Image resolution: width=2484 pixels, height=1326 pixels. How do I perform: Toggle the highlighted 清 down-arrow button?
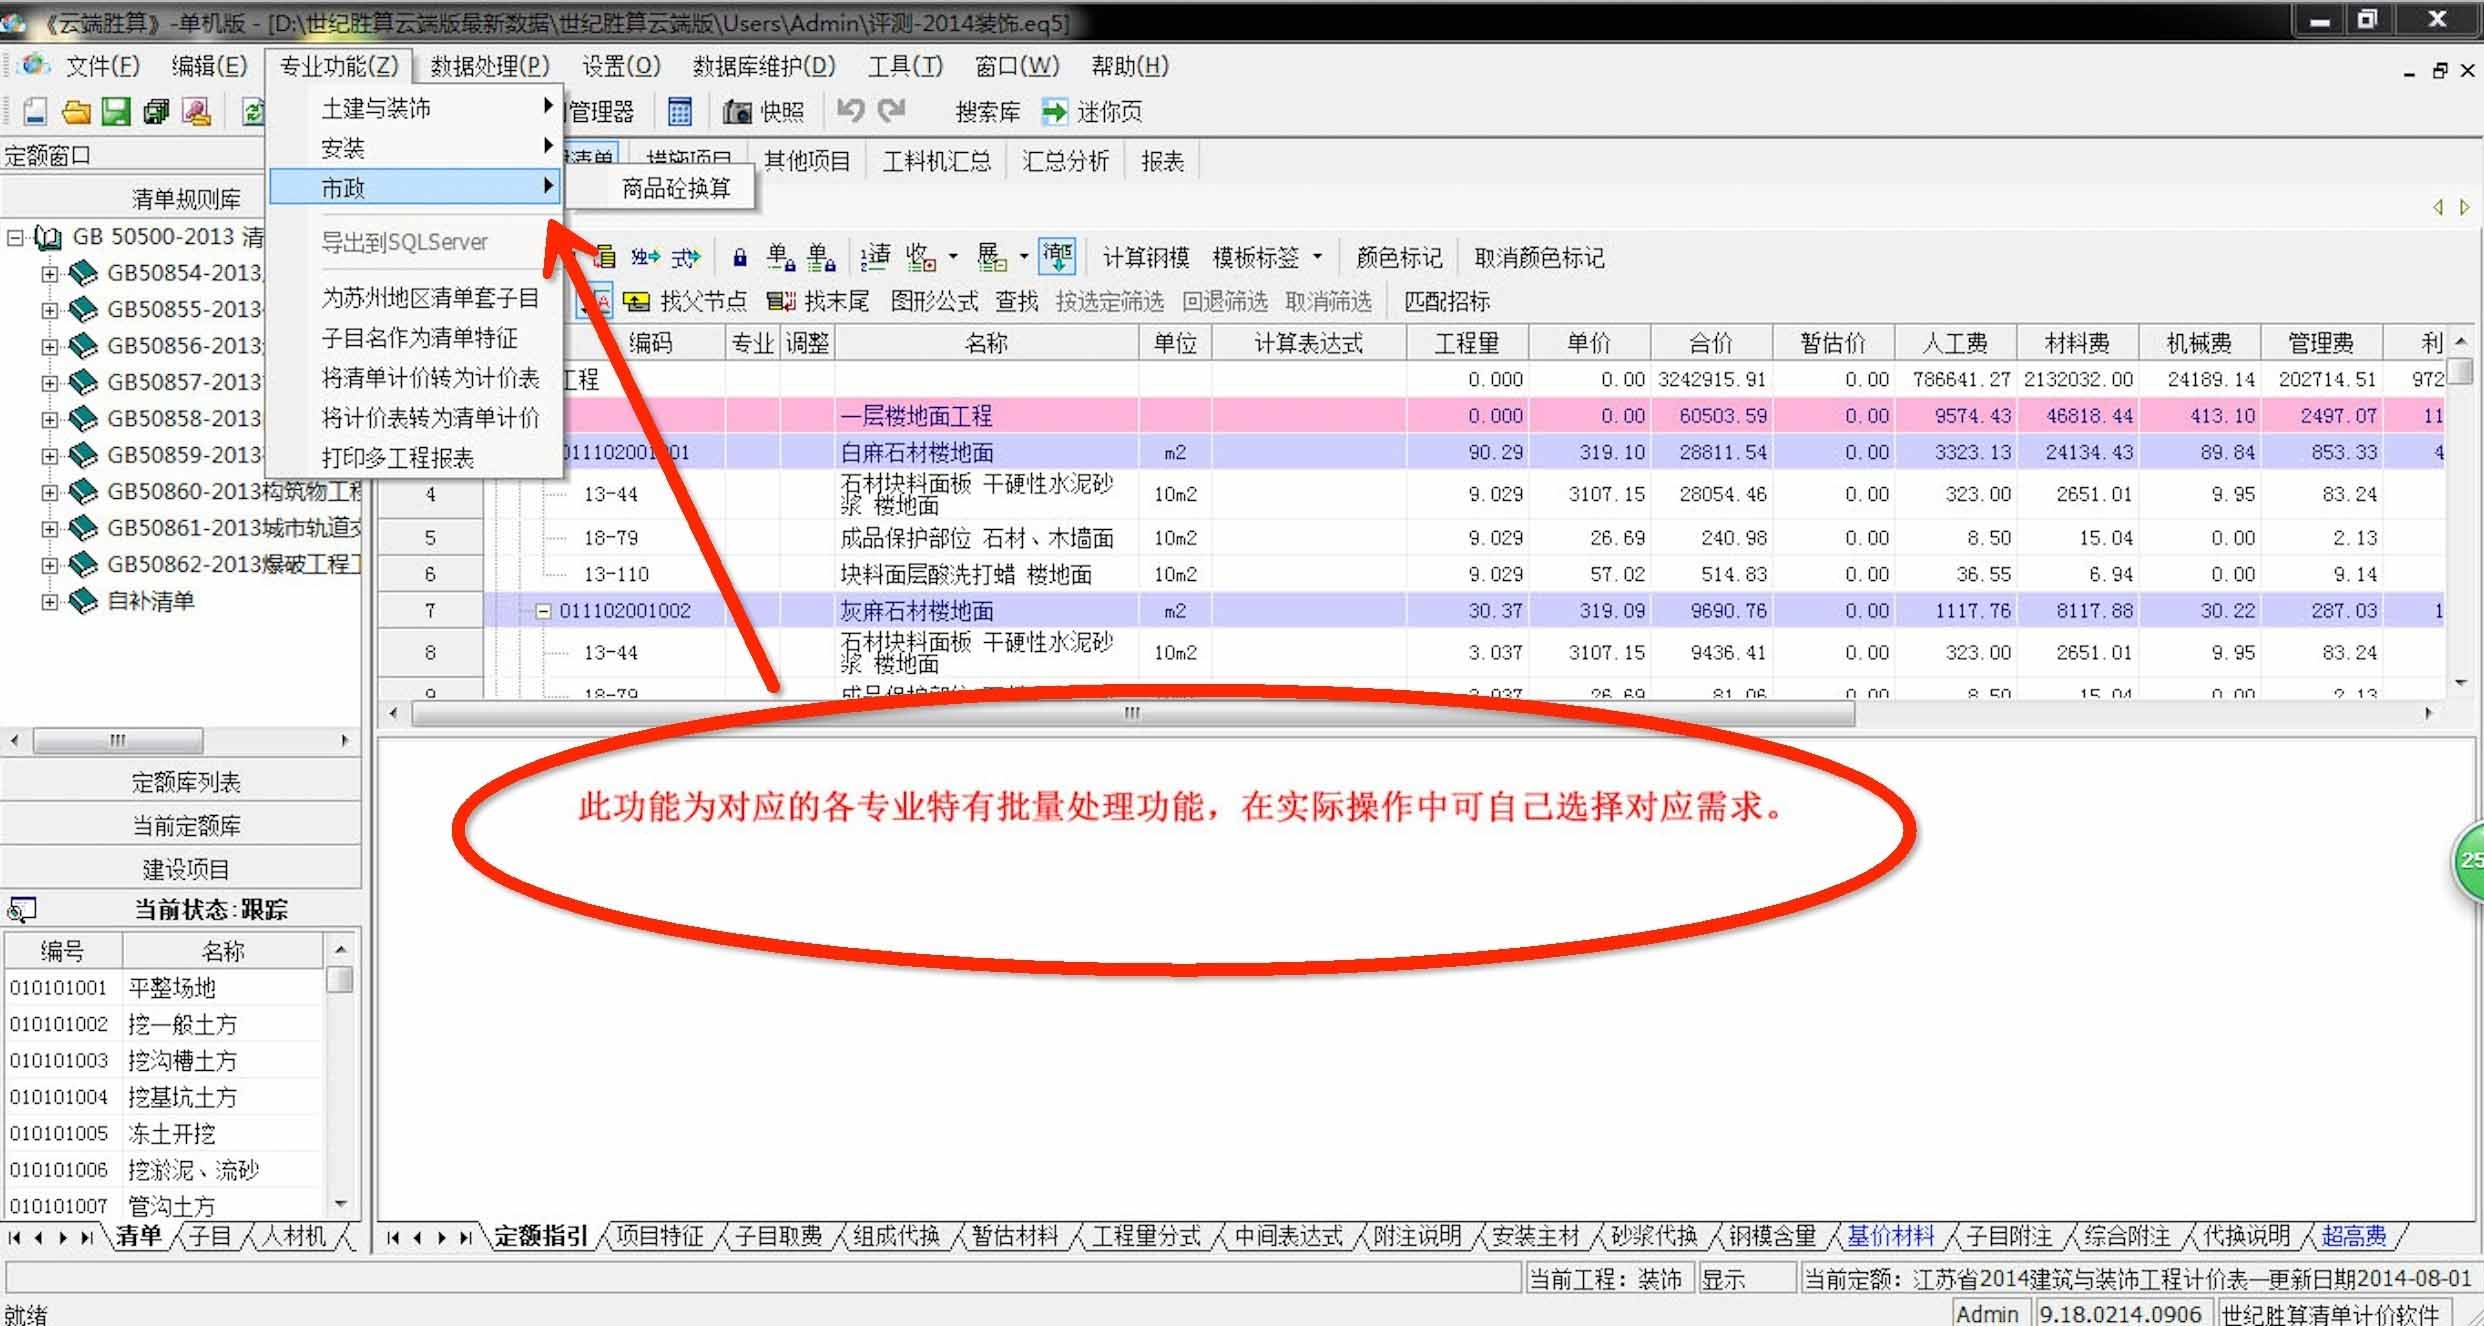tap(1057, 257)
